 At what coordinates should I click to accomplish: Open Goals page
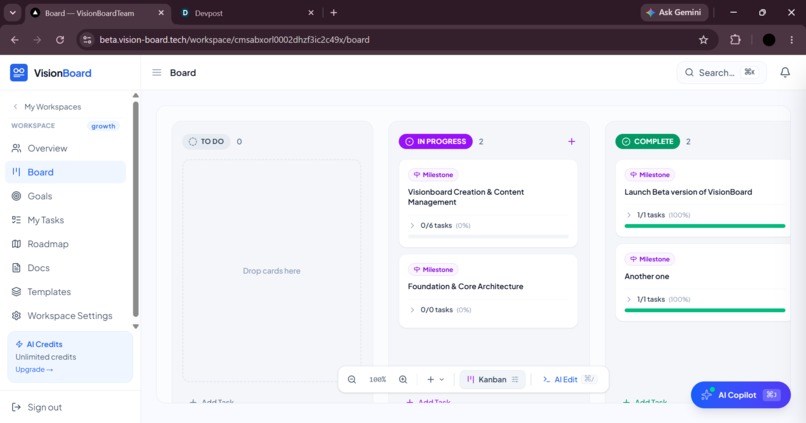pos(65,196)
